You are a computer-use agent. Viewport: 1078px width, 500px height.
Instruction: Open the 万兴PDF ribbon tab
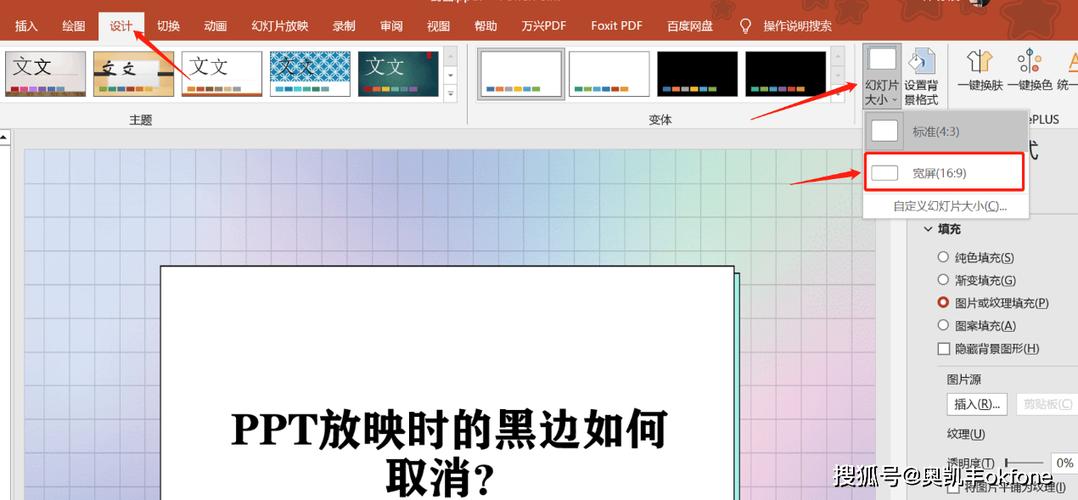[x=544, y=26]
